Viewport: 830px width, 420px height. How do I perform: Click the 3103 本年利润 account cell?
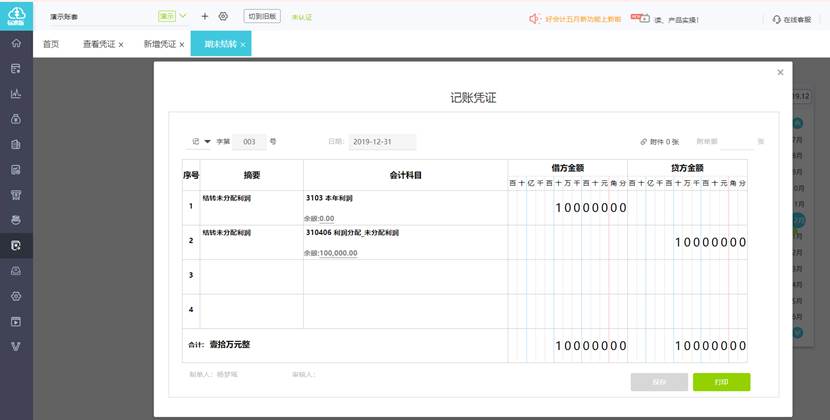pyautogui.click(x=405, y=207)
